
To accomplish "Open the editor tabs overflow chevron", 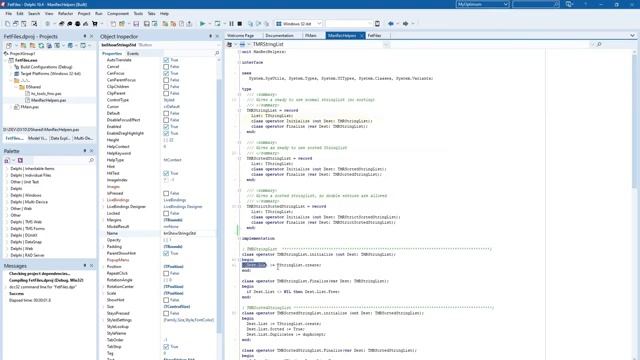I will pyautogui.click(x=632, y=36).
